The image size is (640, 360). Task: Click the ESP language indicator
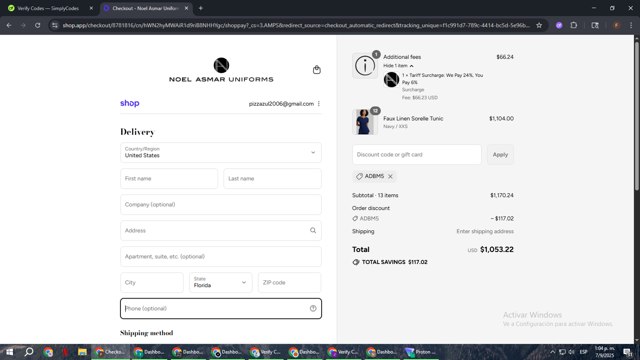click(584, 352)
